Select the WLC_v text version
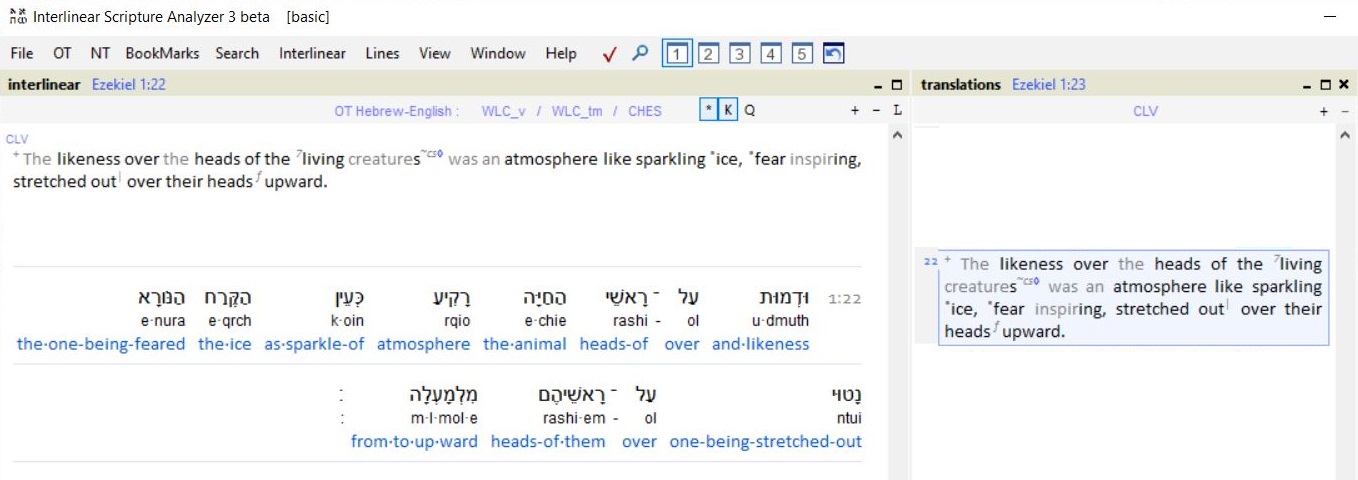This screenshot has height=480, width=1358. pyautogui.click(x=503, y=111)
